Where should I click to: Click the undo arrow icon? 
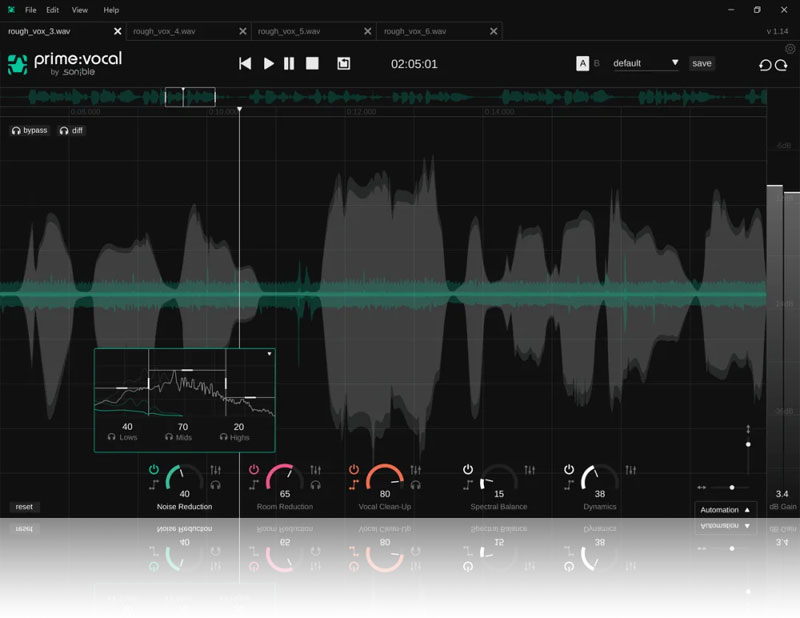765,65
